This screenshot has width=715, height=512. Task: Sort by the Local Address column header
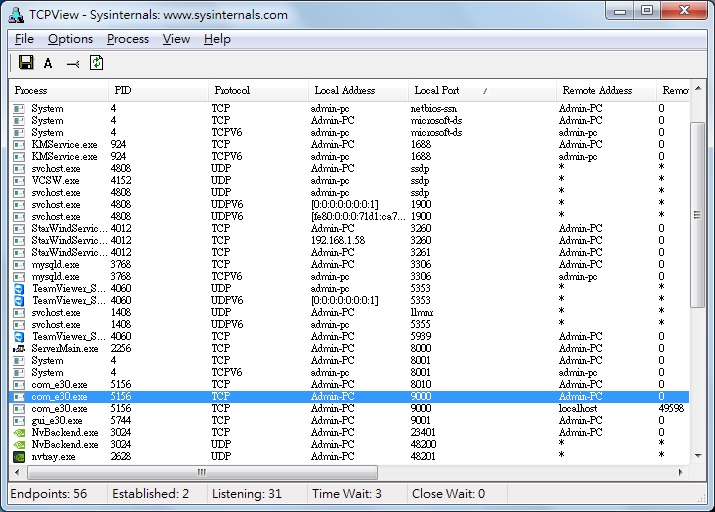coord(358,90)
